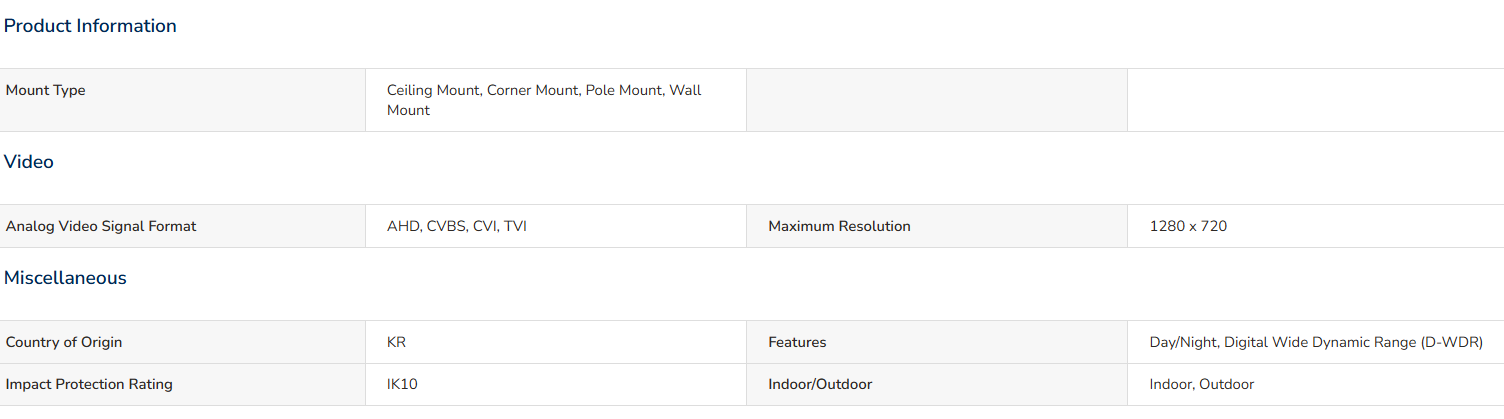
Task: Click the Miscellaneous section heading
Action: (65, 278)
